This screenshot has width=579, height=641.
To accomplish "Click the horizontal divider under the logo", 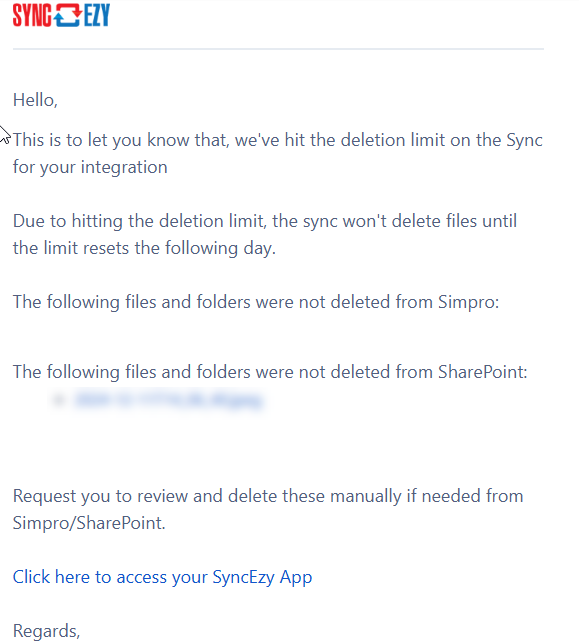I will 278,49.
